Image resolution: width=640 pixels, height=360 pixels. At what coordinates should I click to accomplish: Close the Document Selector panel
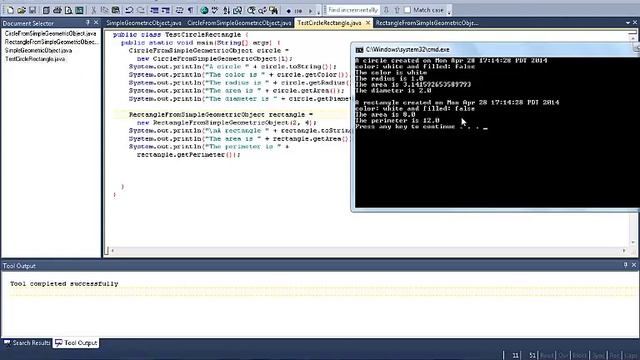pyautogui.click(x=96, y=23)
